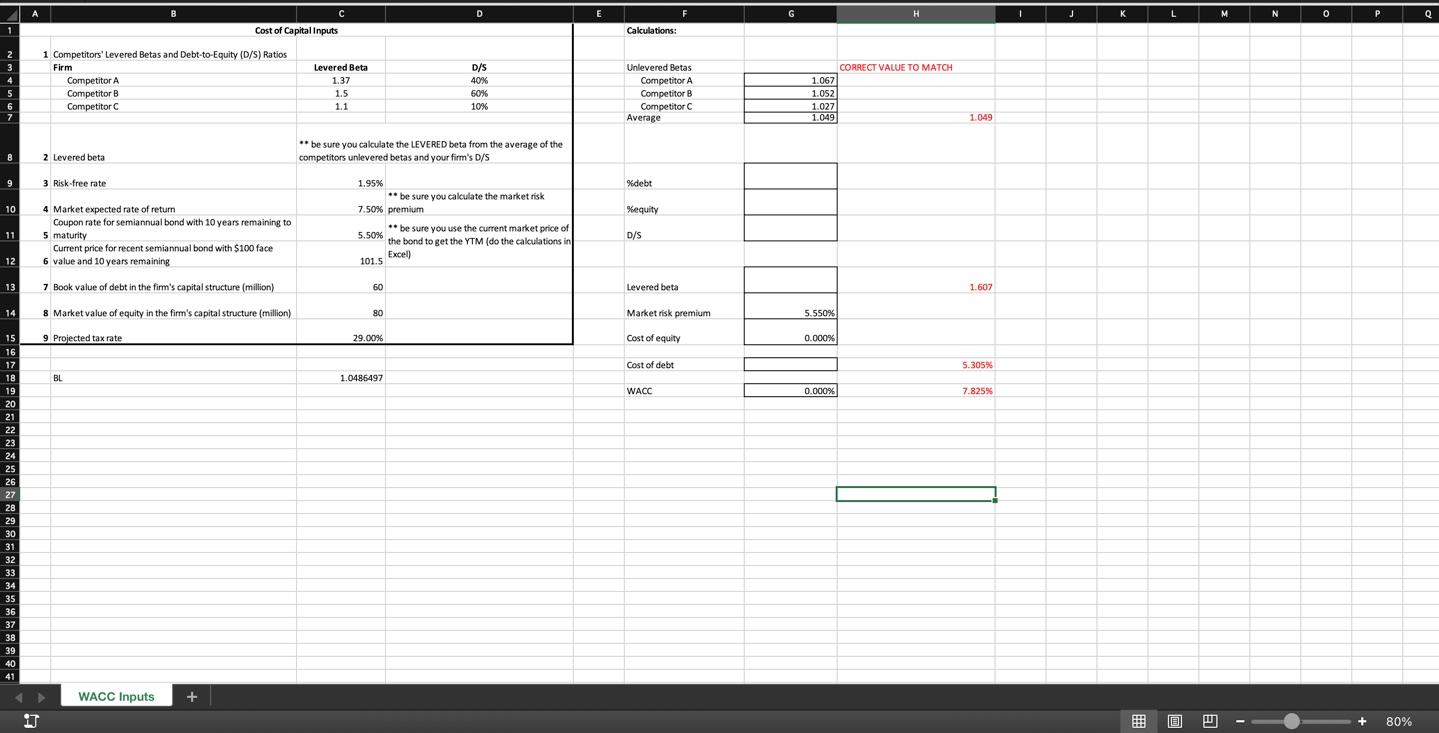Screen dimensions: 1439x733
Task: Select the 60% D/S ratio cell
Action: tap(479, 93)
